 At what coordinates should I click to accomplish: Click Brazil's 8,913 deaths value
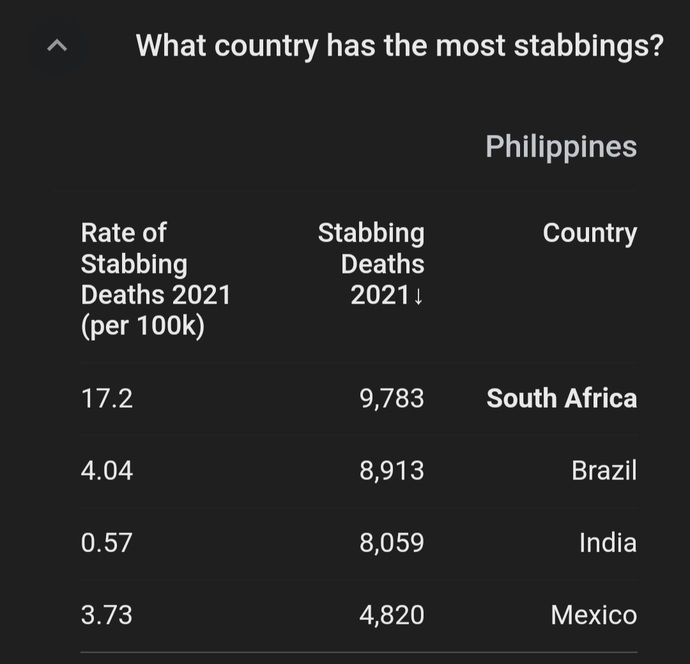coord(392,471)
